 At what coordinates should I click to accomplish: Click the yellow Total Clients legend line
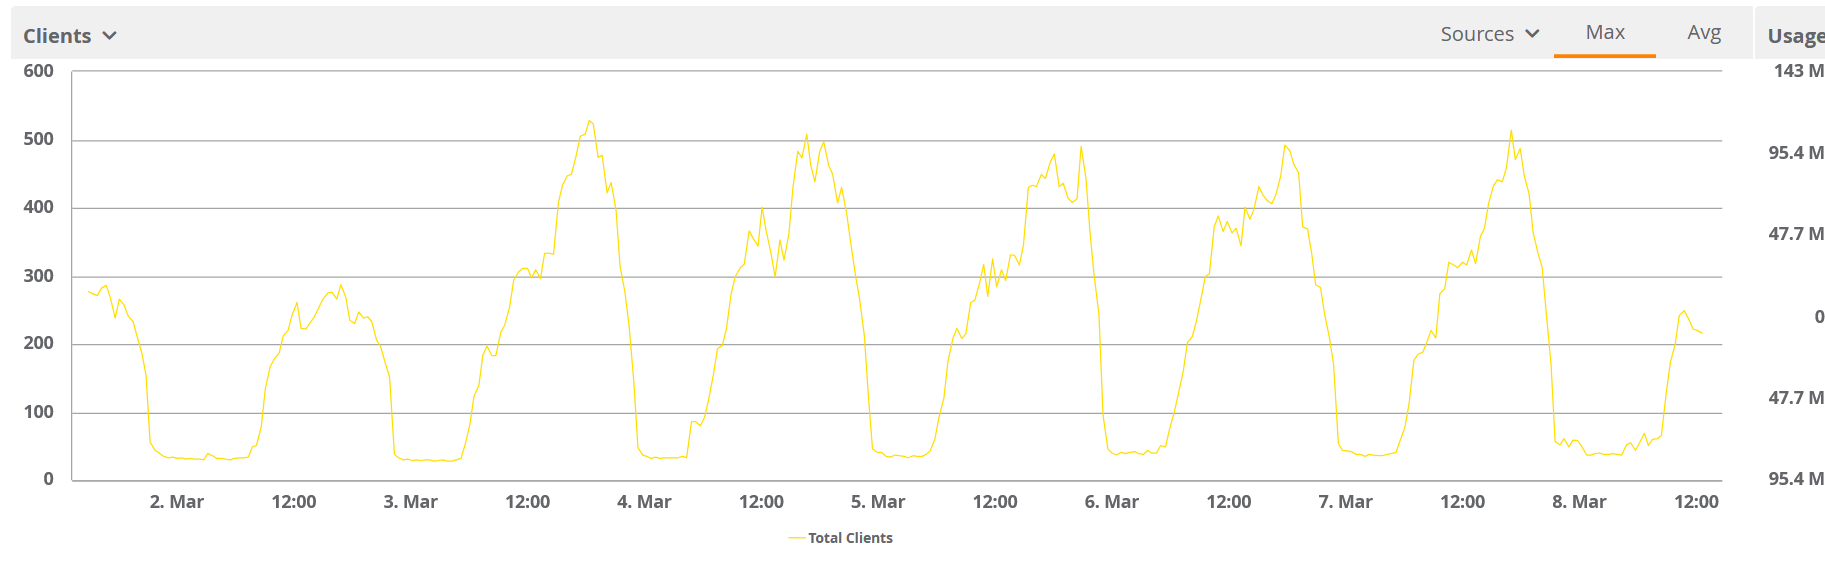(x=796, y=538)
